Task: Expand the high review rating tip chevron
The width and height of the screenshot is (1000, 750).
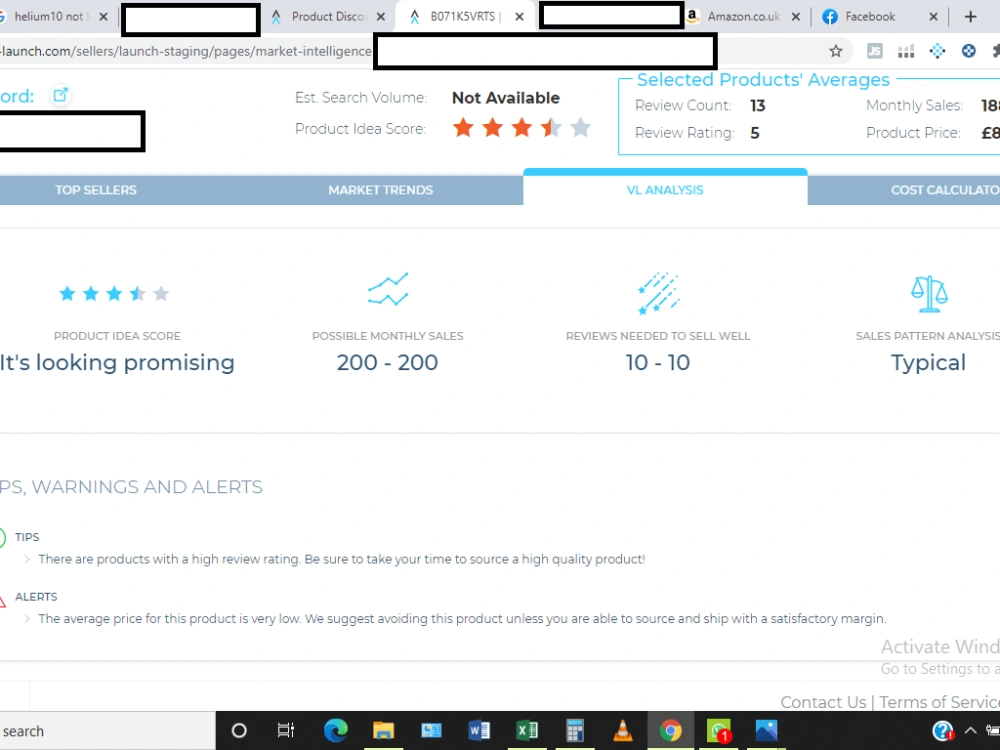Action: point(27,559)
